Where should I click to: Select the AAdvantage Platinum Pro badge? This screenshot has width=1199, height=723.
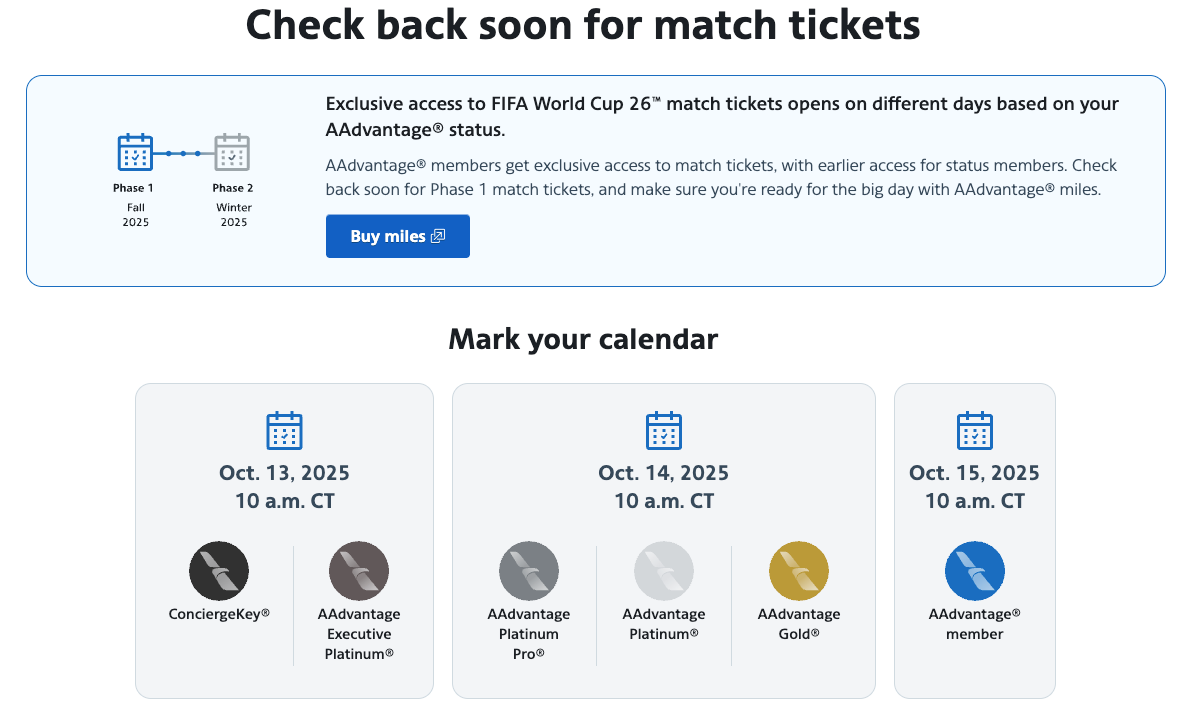tap(528, 571)
